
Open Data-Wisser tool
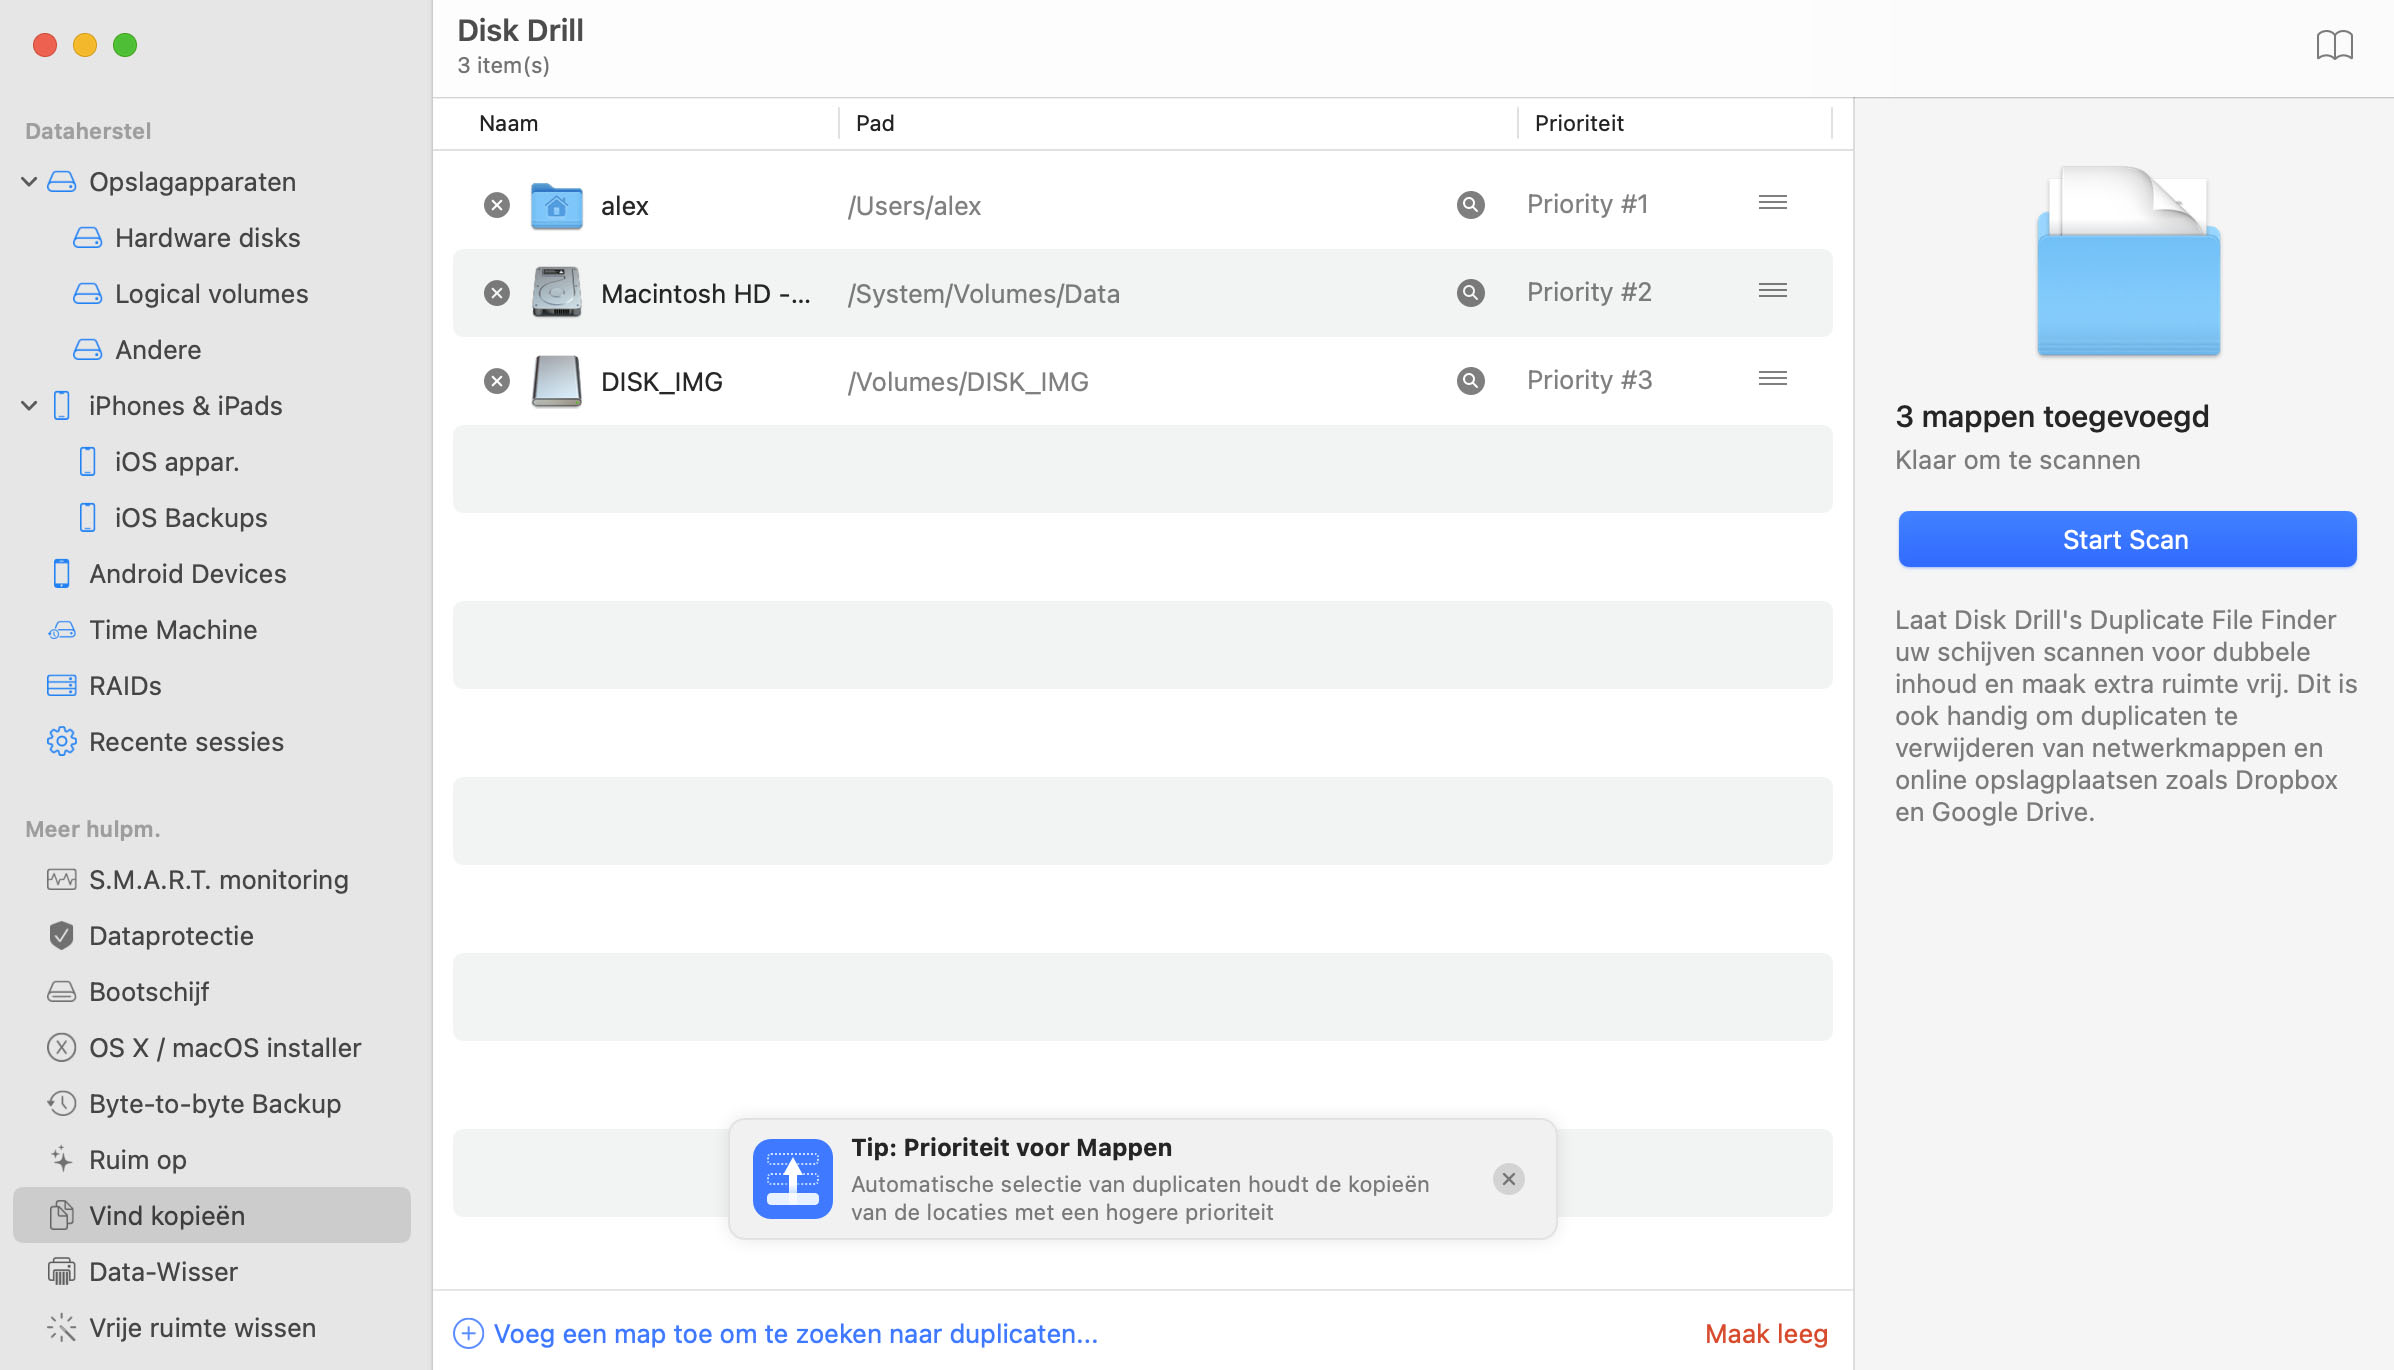point(163,1272)
